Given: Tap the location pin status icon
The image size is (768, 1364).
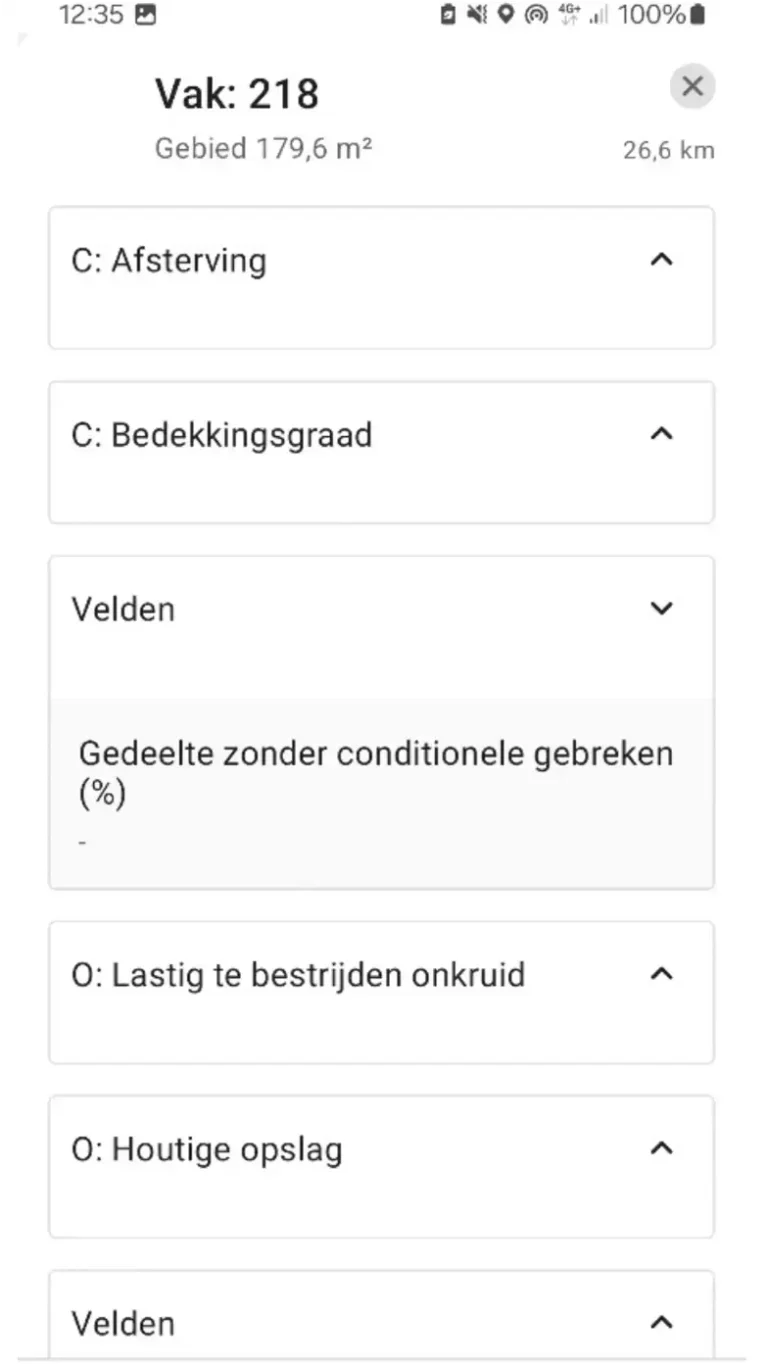Looking at the screenshot, I should click(x=506, y=15).
